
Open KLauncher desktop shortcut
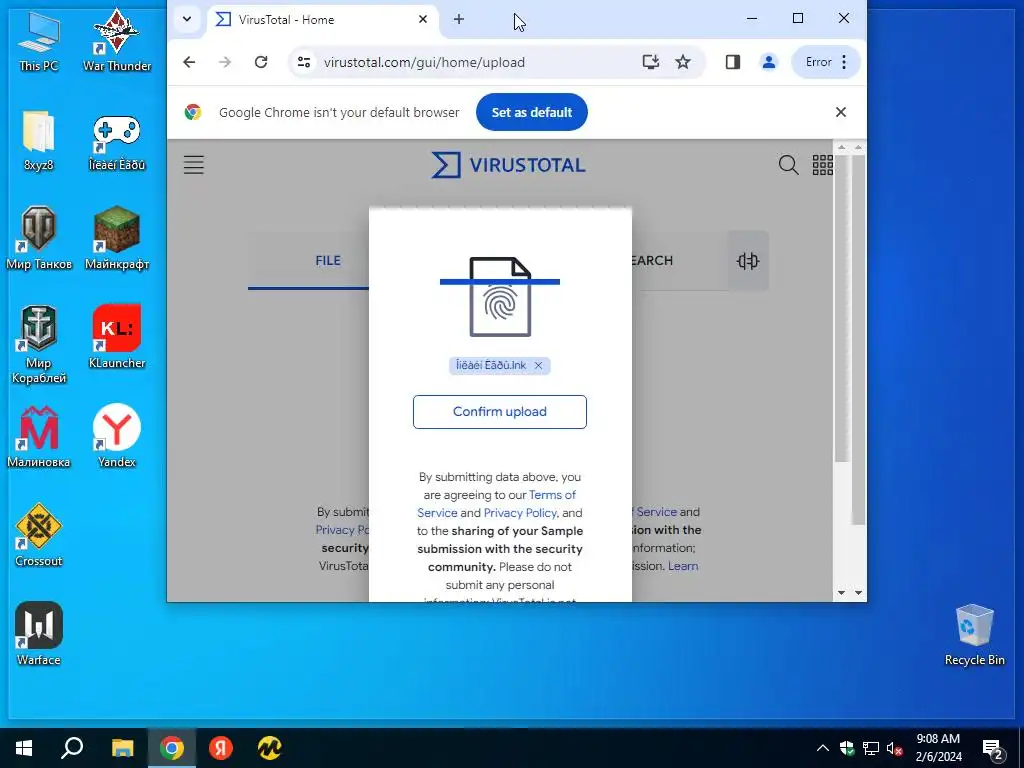(117, 338)
